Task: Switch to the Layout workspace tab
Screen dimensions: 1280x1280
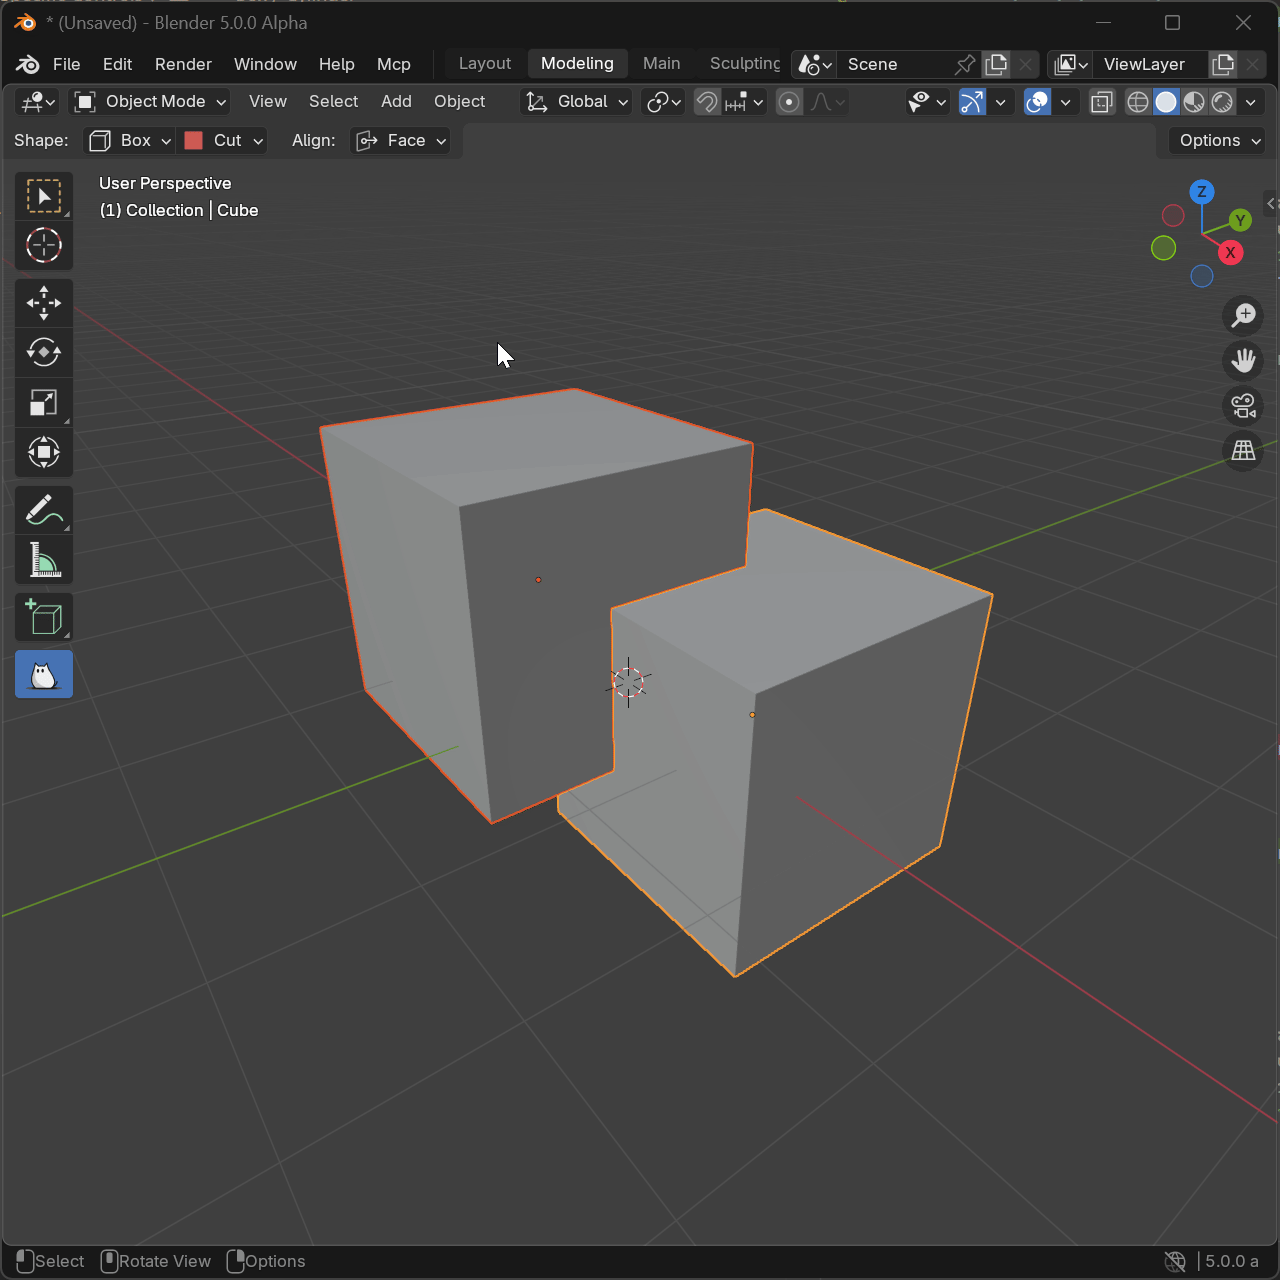Action: coord(484,63)
